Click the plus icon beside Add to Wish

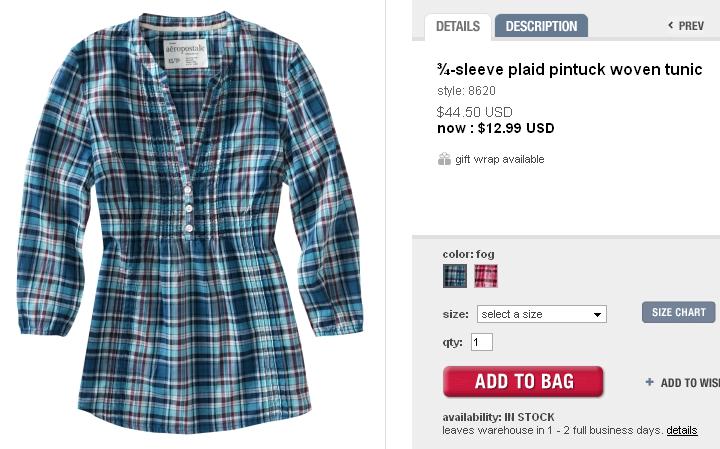pyautogui.click(x=649, y=382)
